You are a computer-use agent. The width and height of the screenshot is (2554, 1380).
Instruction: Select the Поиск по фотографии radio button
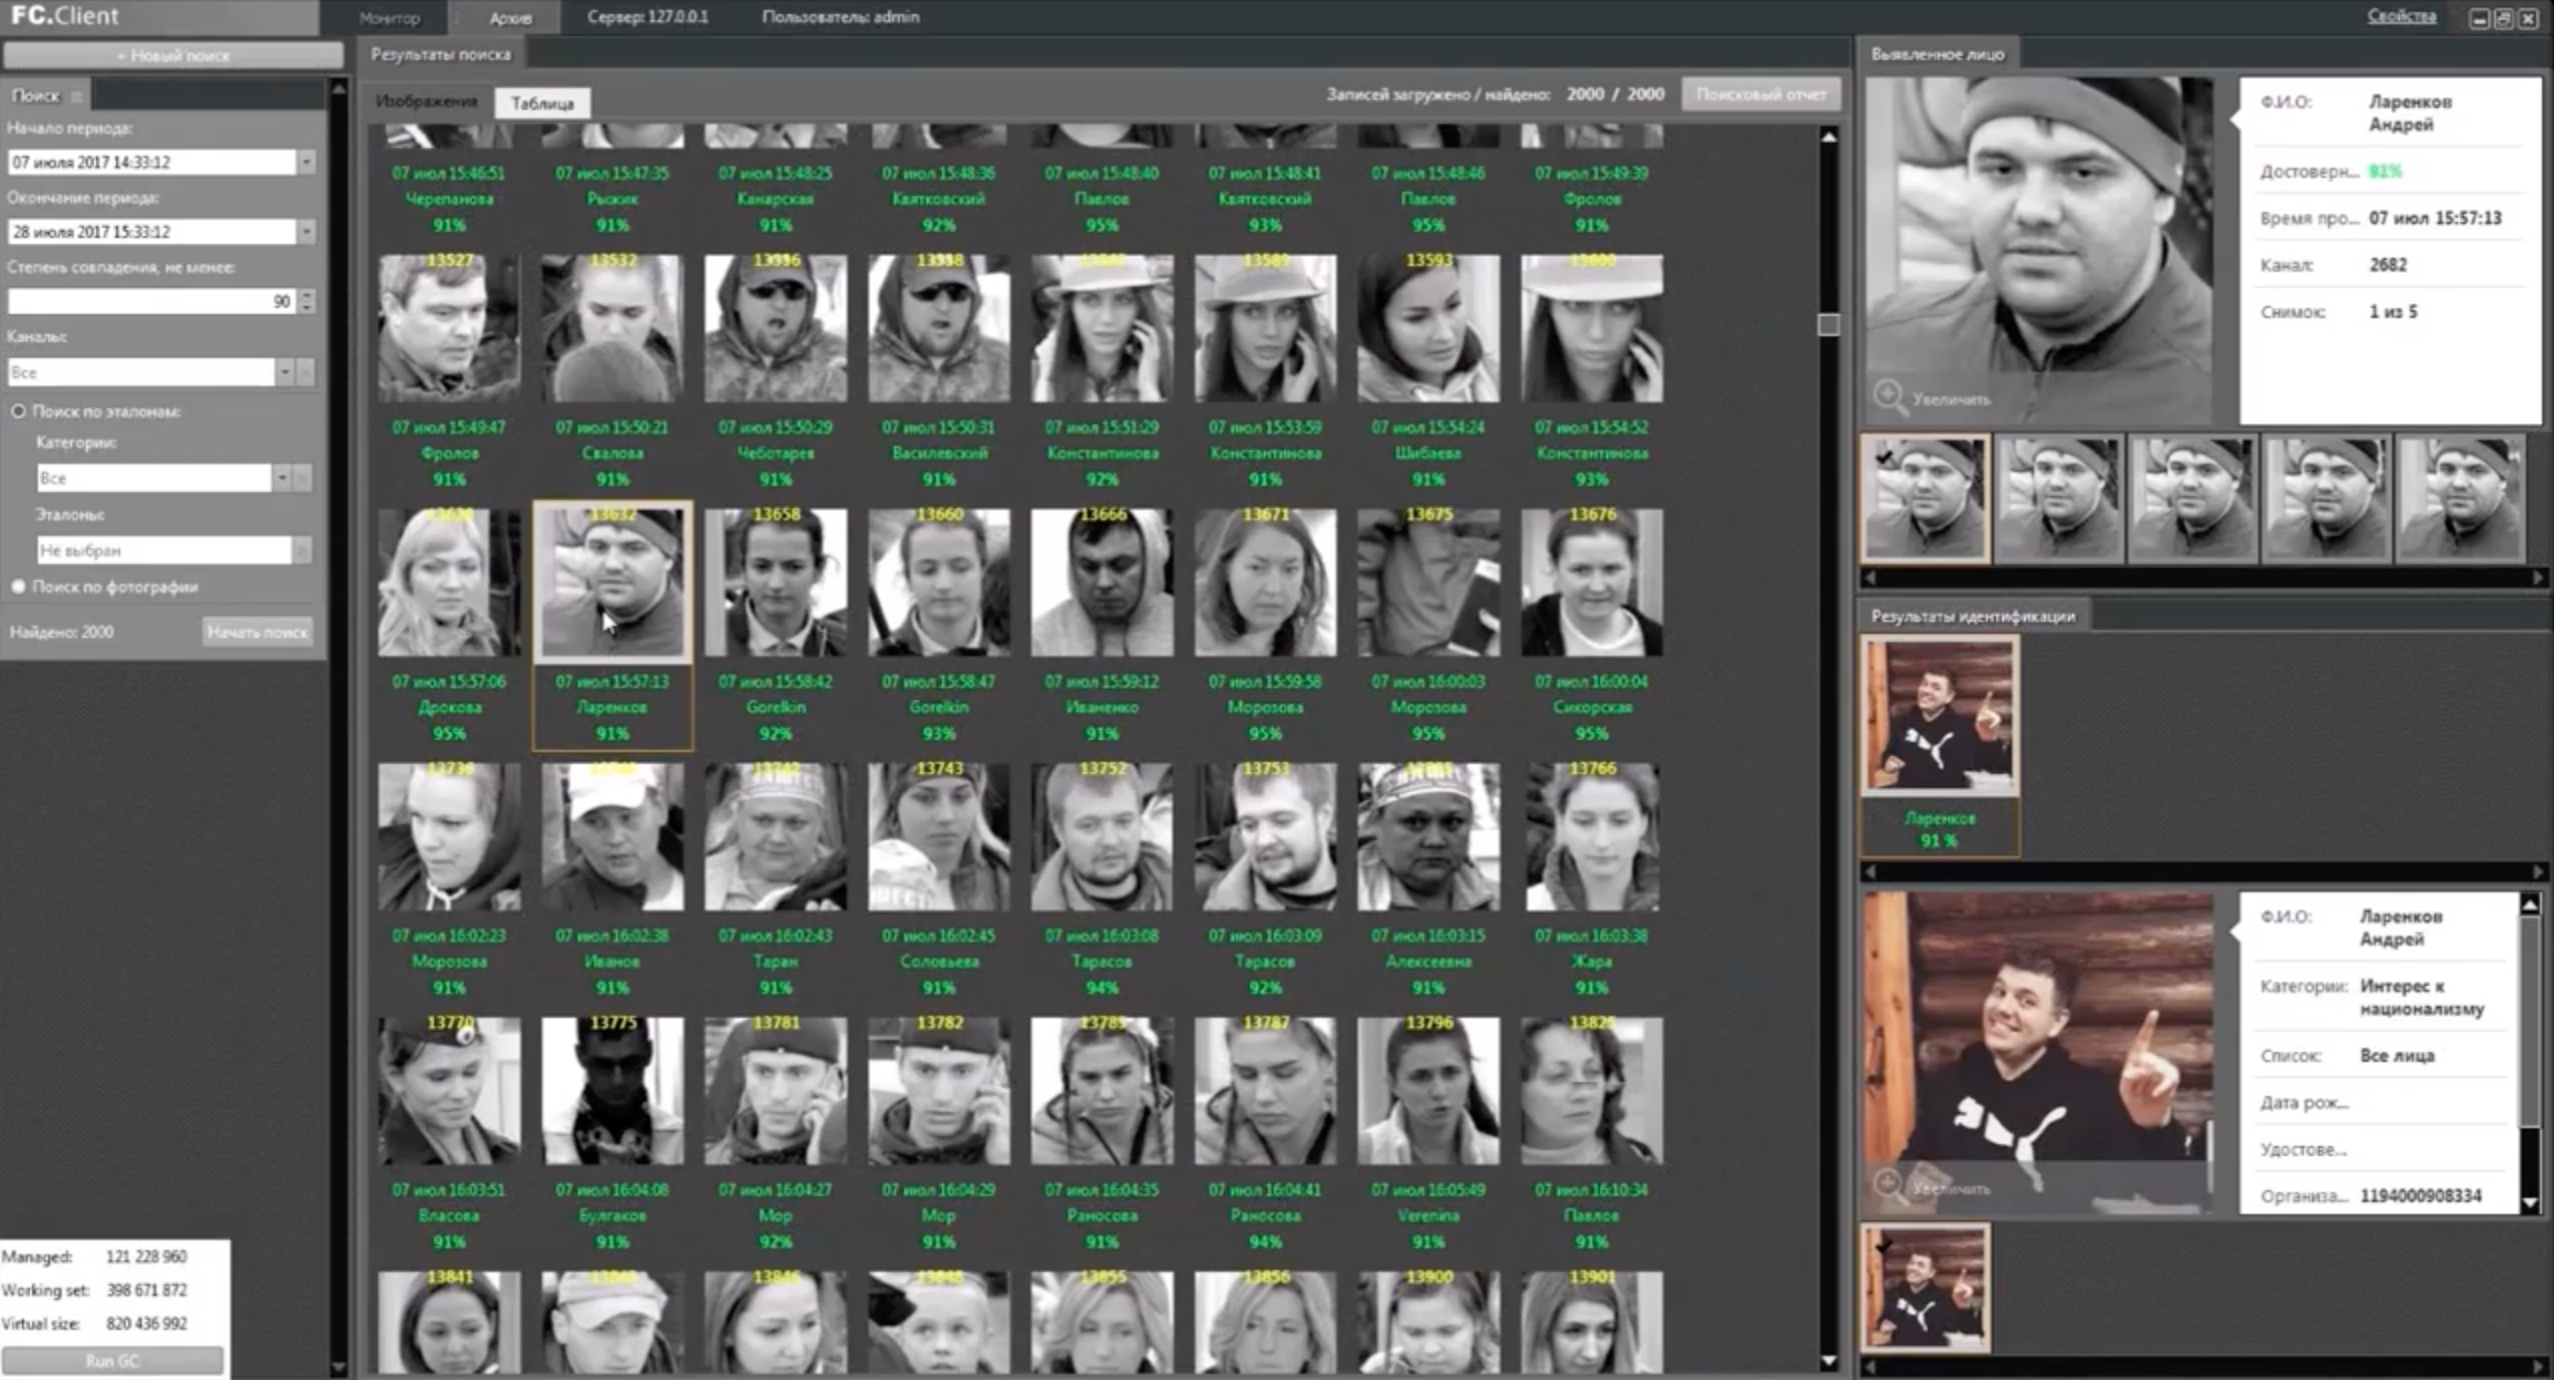tap(18, 587)
